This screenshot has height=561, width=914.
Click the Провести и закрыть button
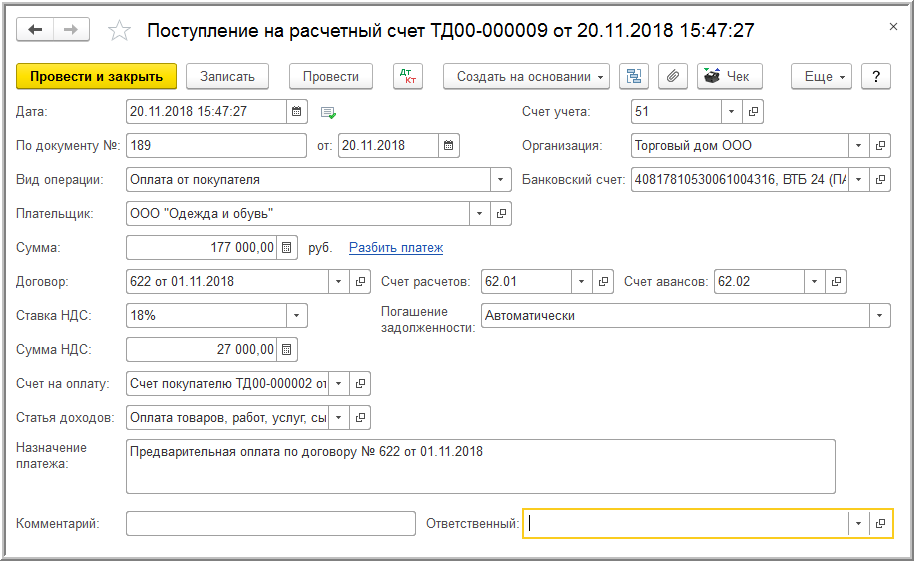pyautogui.click(x=96, y=77)
